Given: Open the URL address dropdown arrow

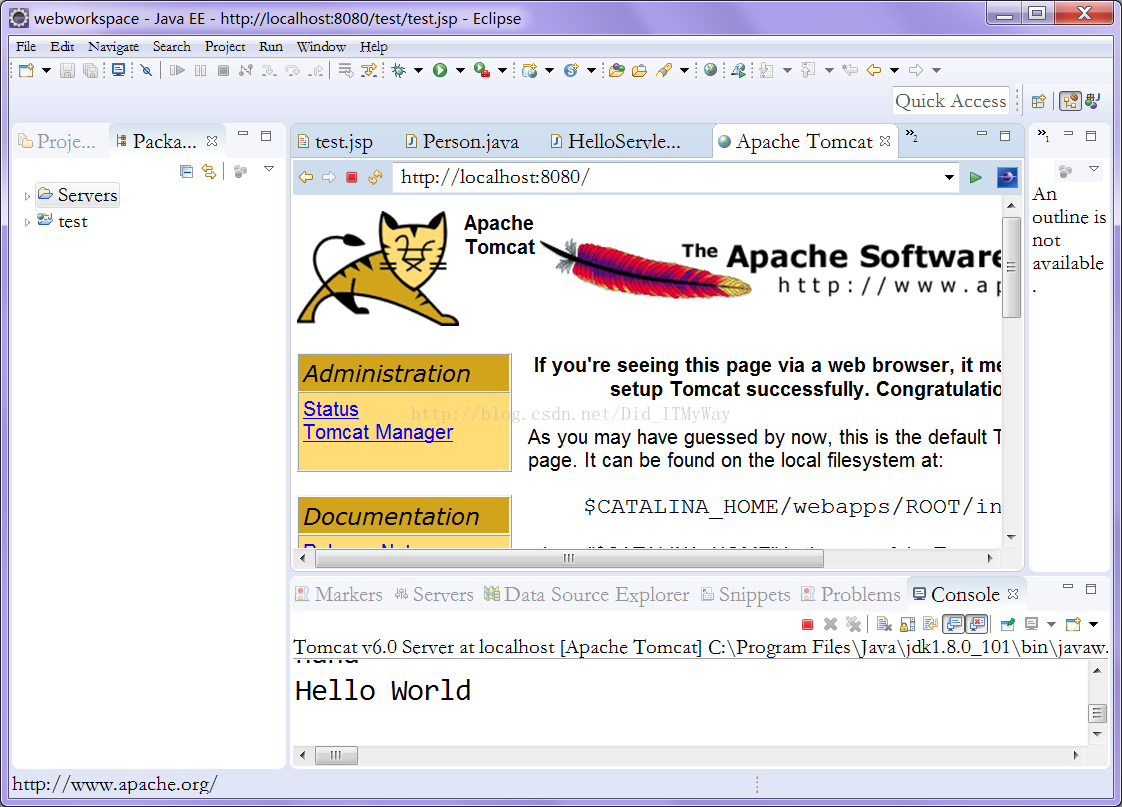Looking at the screenshot, I should click(949, 177).
